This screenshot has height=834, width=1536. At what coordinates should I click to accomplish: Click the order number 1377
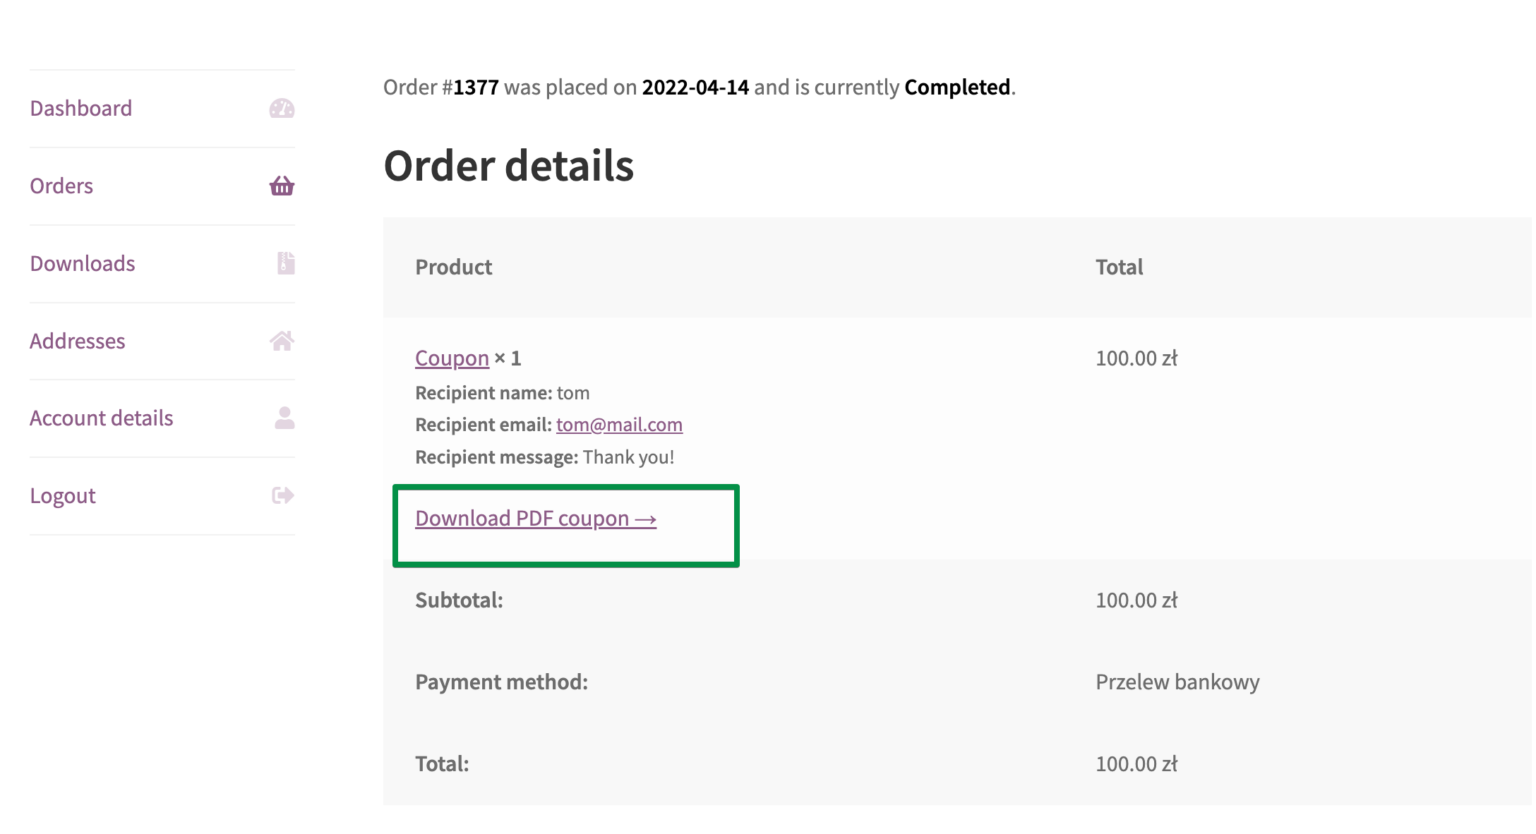tap(475, 87)
